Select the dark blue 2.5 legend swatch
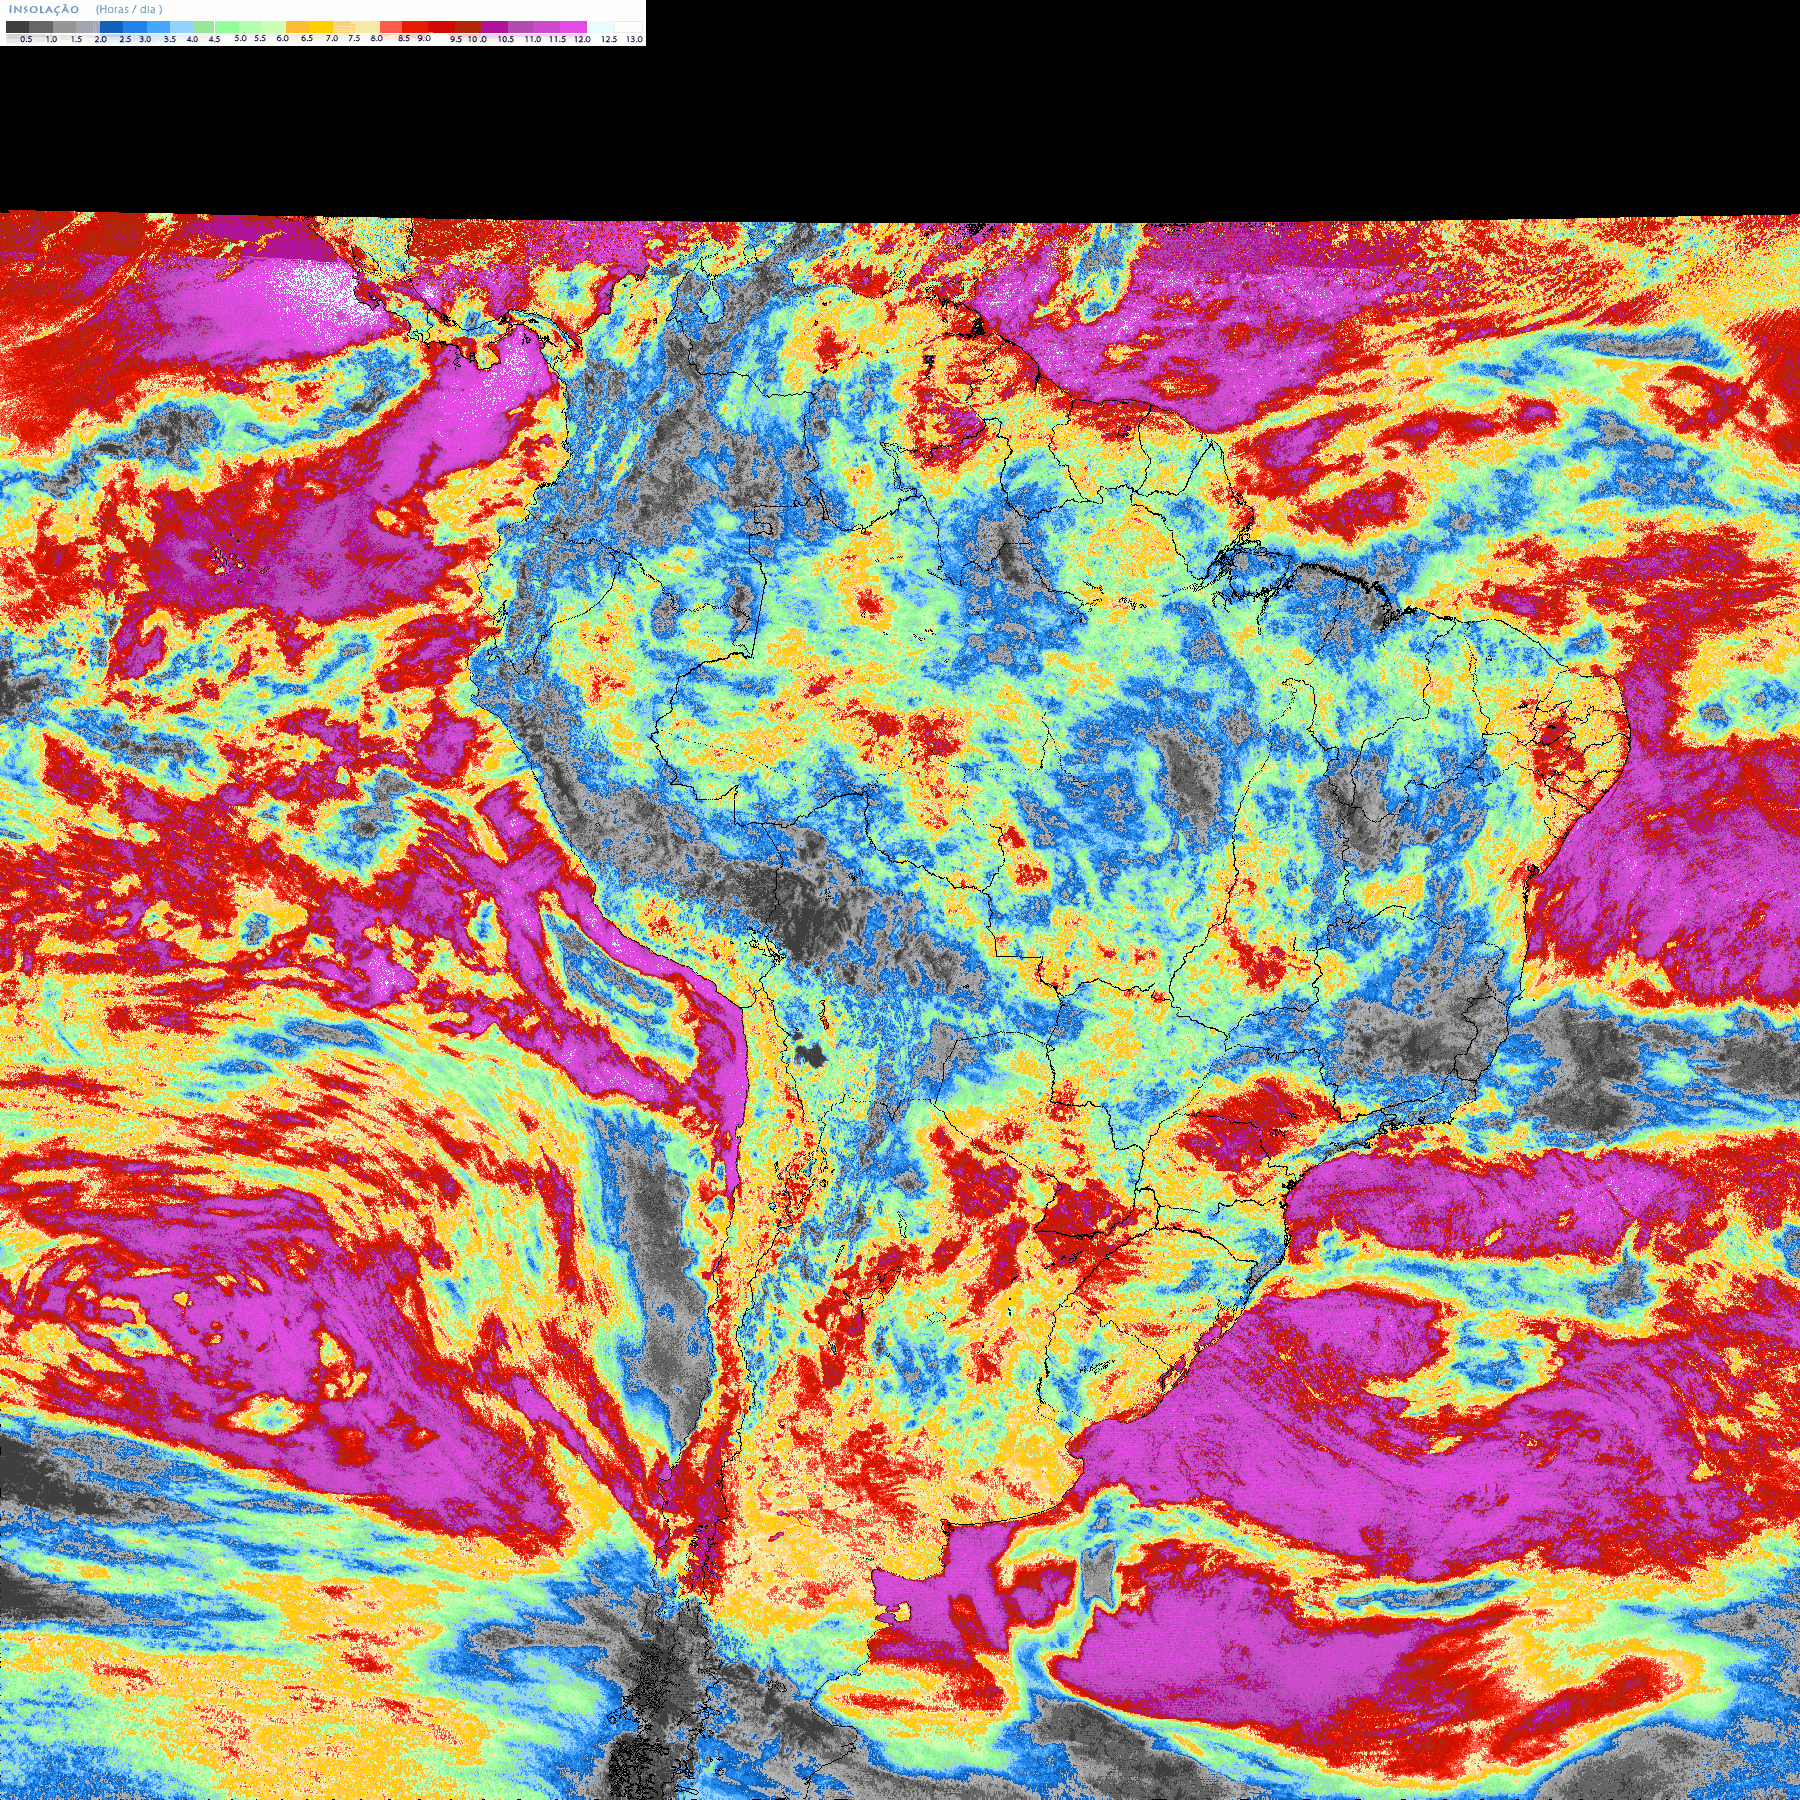Image resolution: width=1800 pixels, height=1800 pixels. click(x=111, y=27)
